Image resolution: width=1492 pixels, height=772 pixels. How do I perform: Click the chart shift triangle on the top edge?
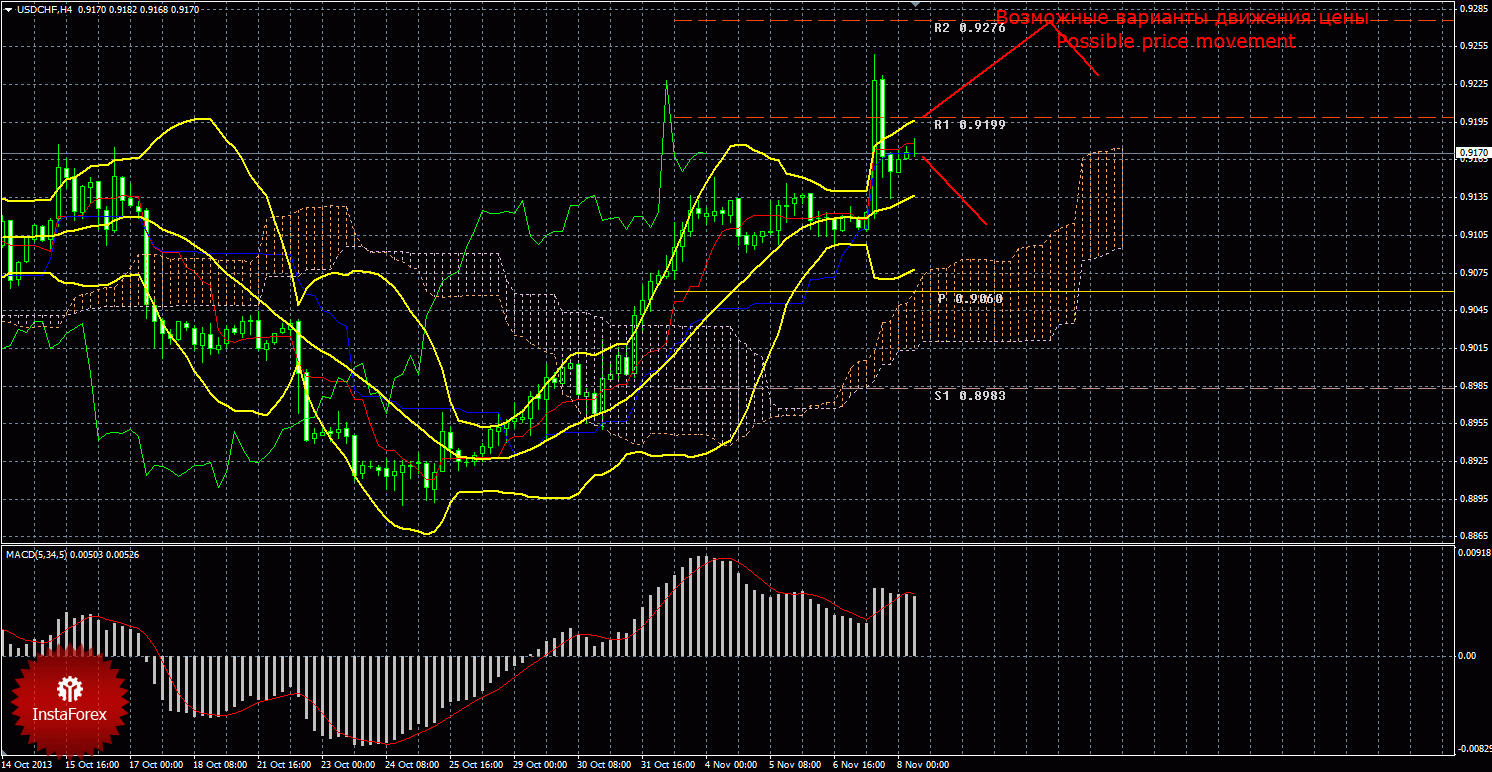[x=914, y=5]
